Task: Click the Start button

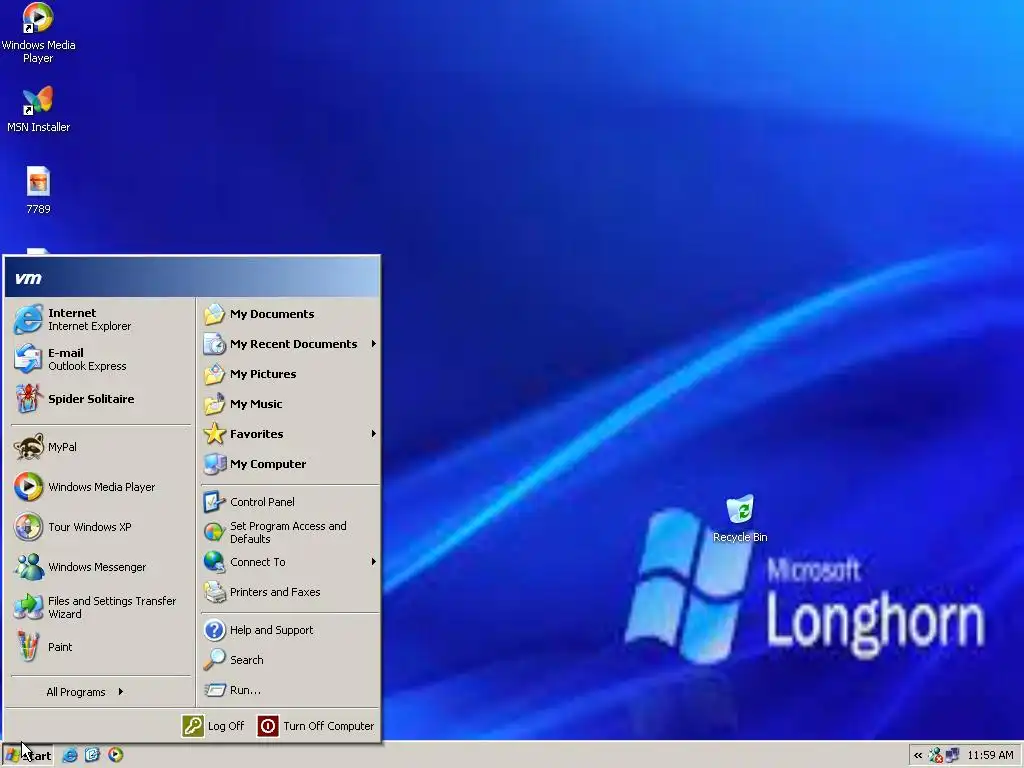Action: tap(27, 756)
